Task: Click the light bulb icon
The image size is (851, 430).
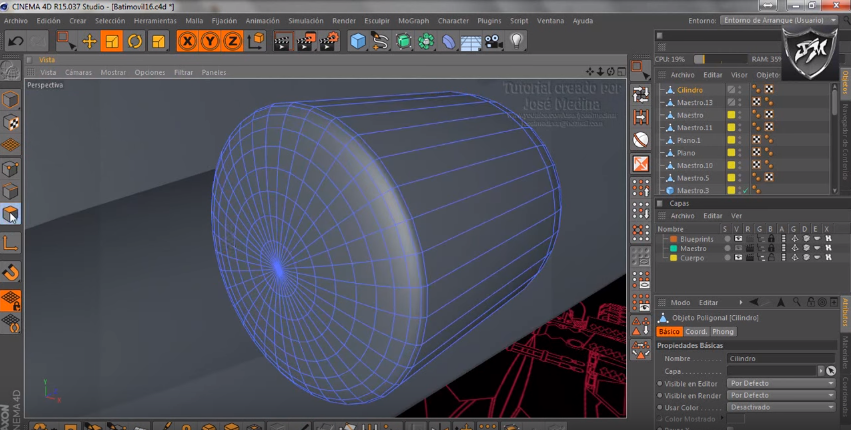Action: coord(516,41)
